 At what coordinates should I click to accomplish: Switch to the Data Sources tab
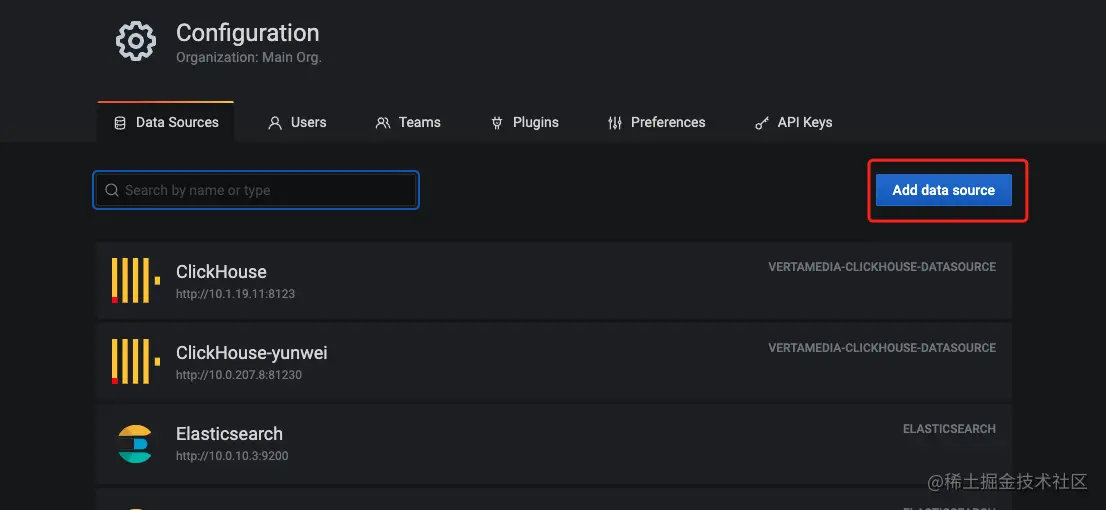pyautogui.click(x=166, y=122)
